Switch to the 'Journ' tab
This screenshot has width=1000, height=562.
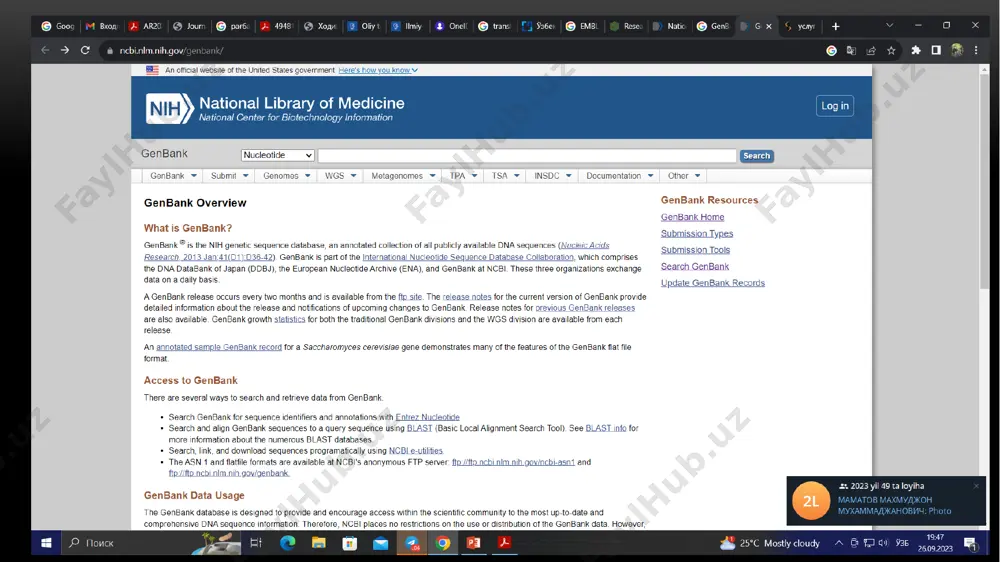(x=189, y=26)
